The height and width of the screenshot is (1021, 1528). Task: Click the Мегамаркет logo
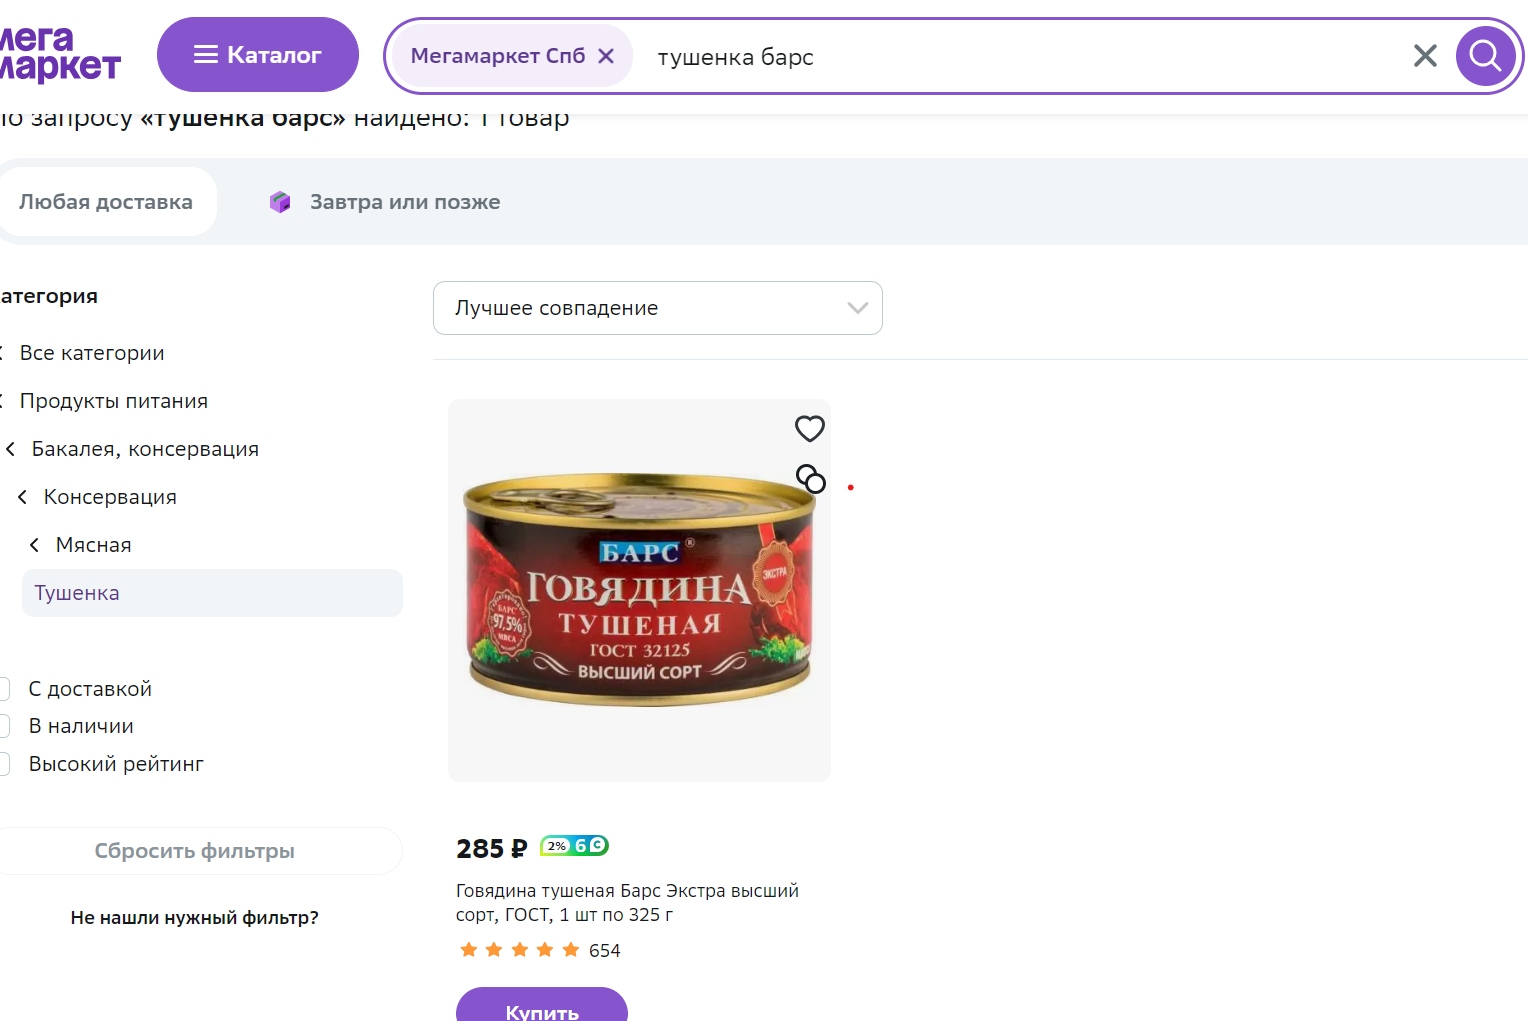coord(60,55)
